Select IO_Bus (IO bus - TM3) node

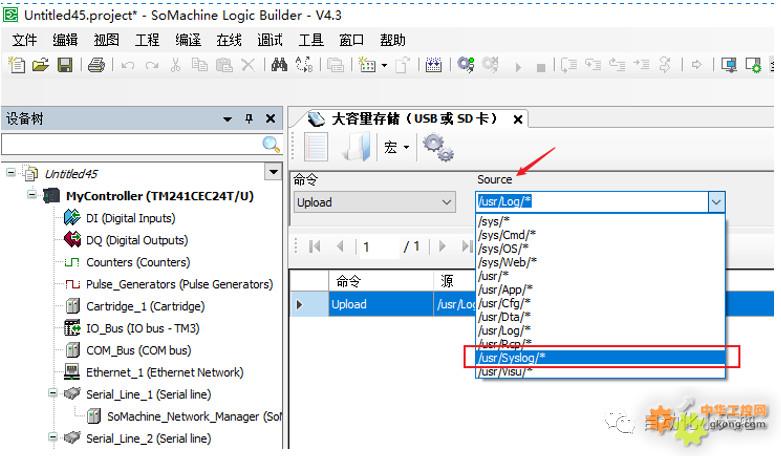click(142, 328)
